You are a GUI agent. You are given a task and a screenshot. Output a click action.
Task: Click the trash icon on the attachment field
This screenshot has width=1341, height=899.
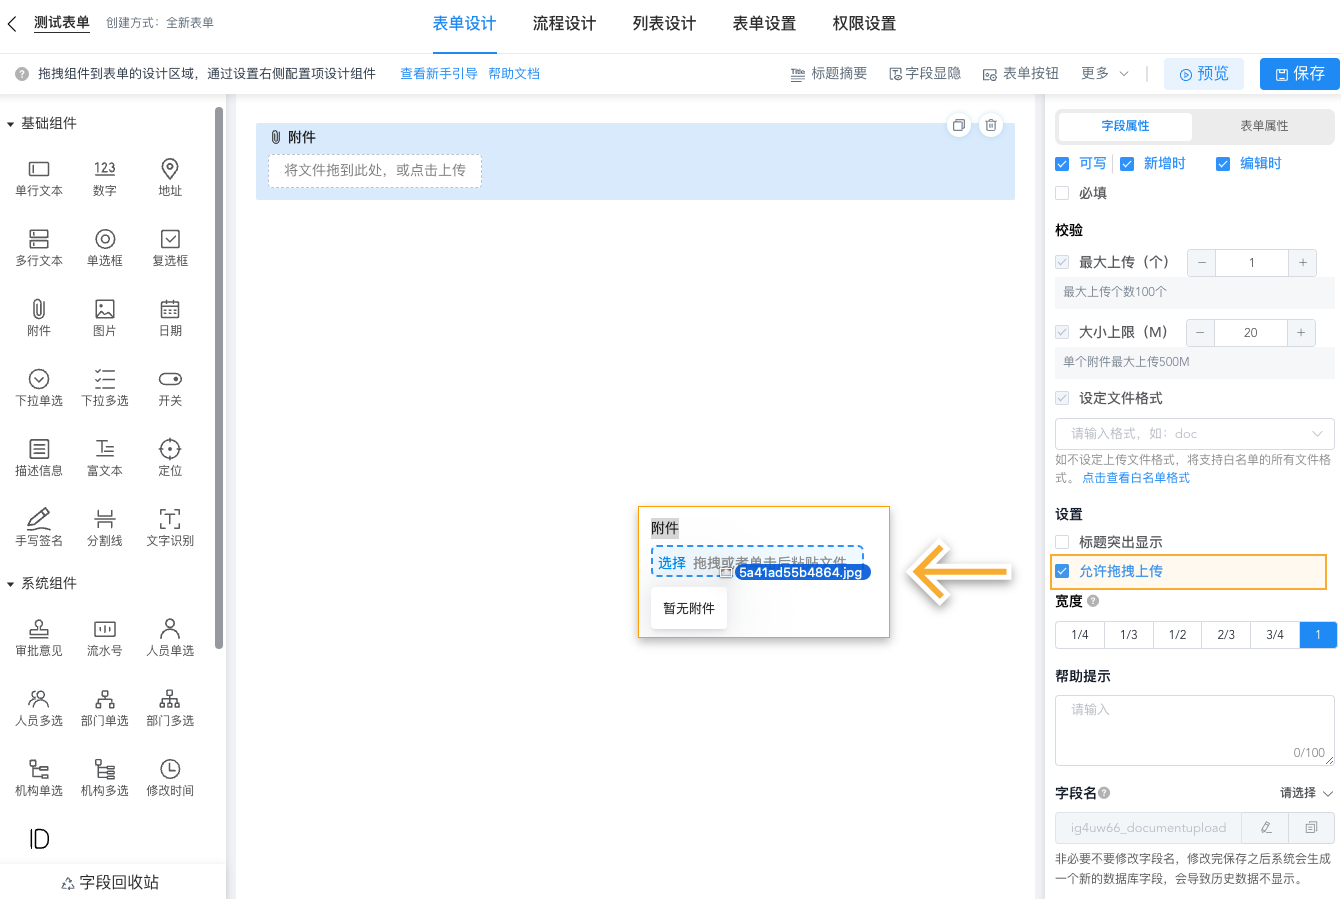pyautogui.click(x=990, y=125)
